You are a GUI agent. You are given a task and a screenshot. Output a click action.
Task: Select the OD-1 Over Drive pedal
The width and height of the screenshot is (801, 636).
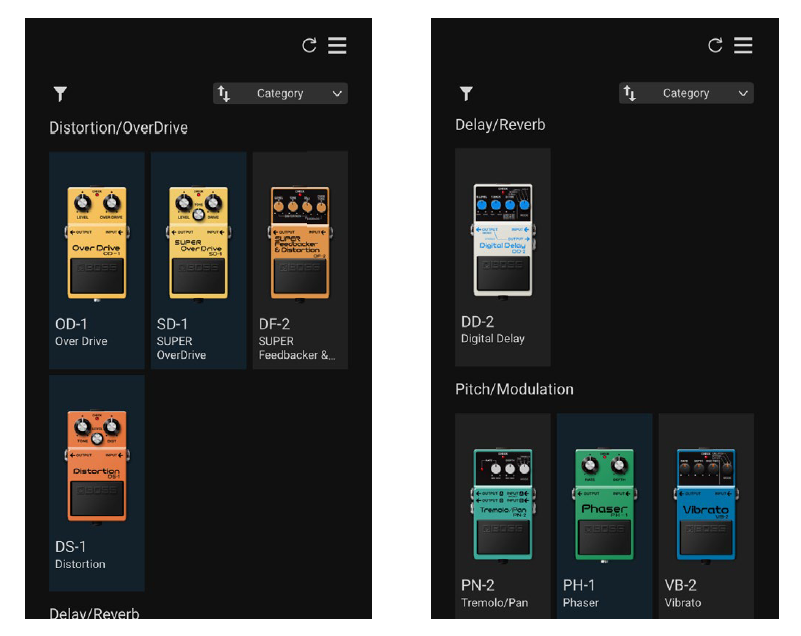click(97, 260)
